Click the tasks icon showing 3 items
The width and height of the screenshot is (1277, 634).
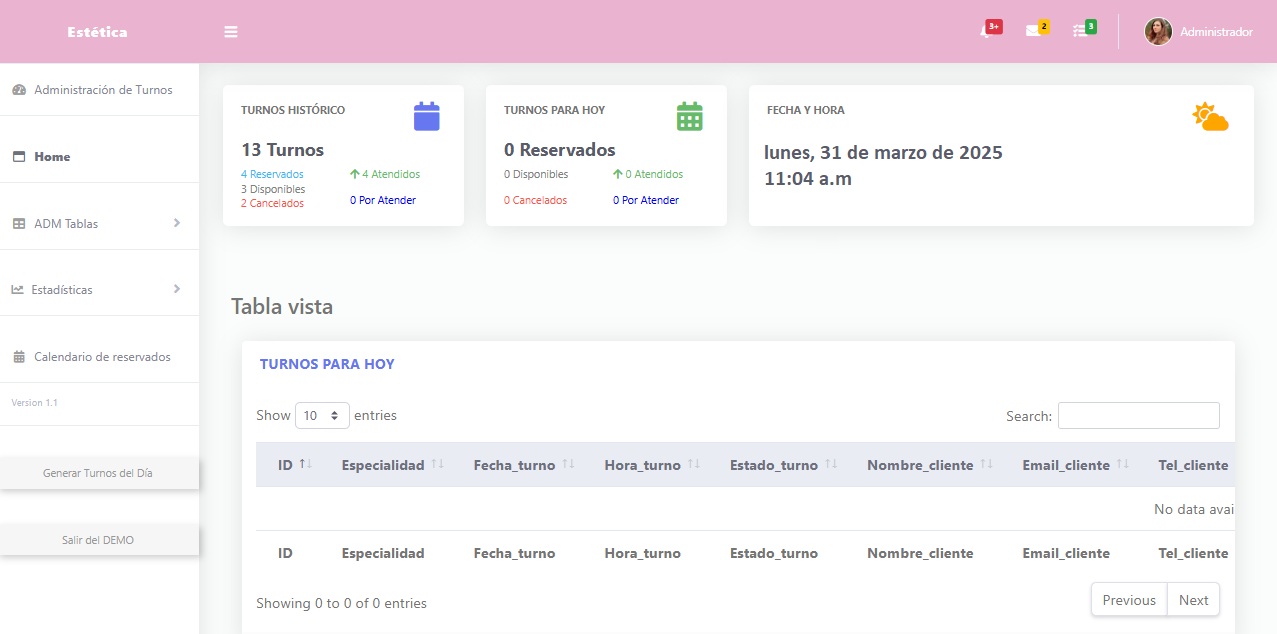[x=1084, y=28]
